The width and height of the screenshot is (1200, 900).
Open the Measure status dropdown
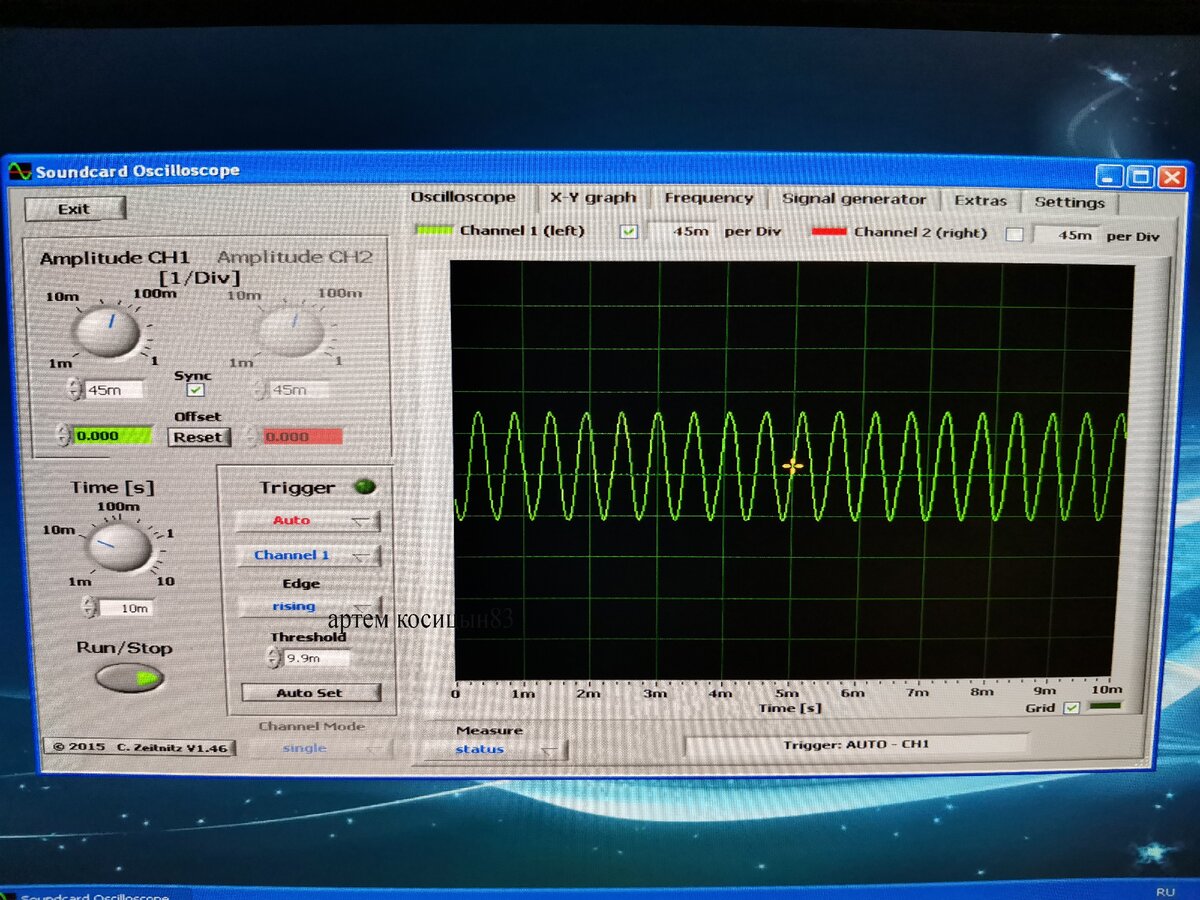pyautogui.click(x=494, y=749)
